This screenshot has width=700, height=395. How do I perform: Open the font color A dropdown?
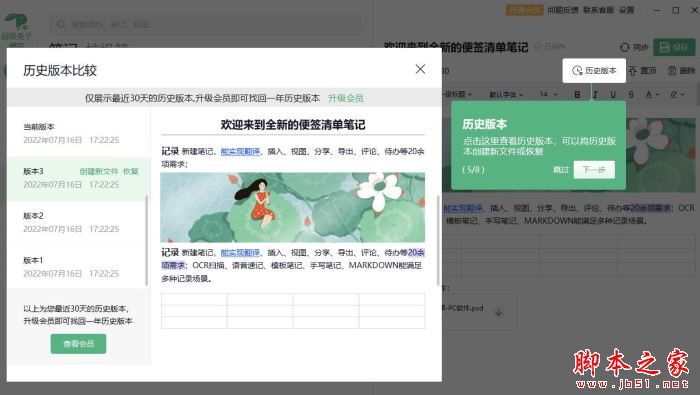[652, 95]
